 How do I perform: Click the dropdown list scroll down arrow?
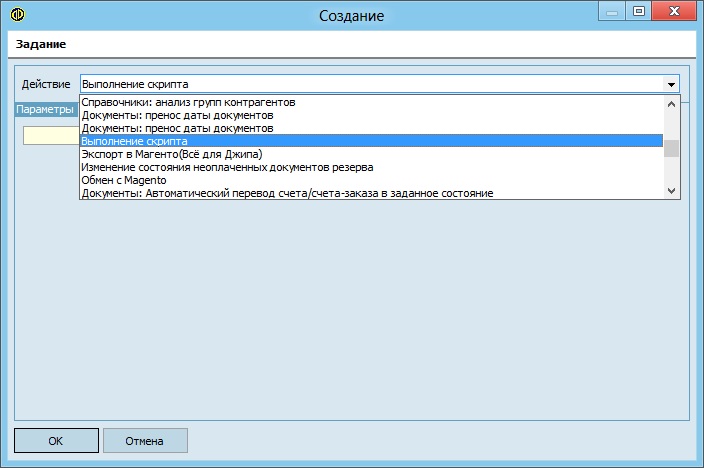[671, 191]
